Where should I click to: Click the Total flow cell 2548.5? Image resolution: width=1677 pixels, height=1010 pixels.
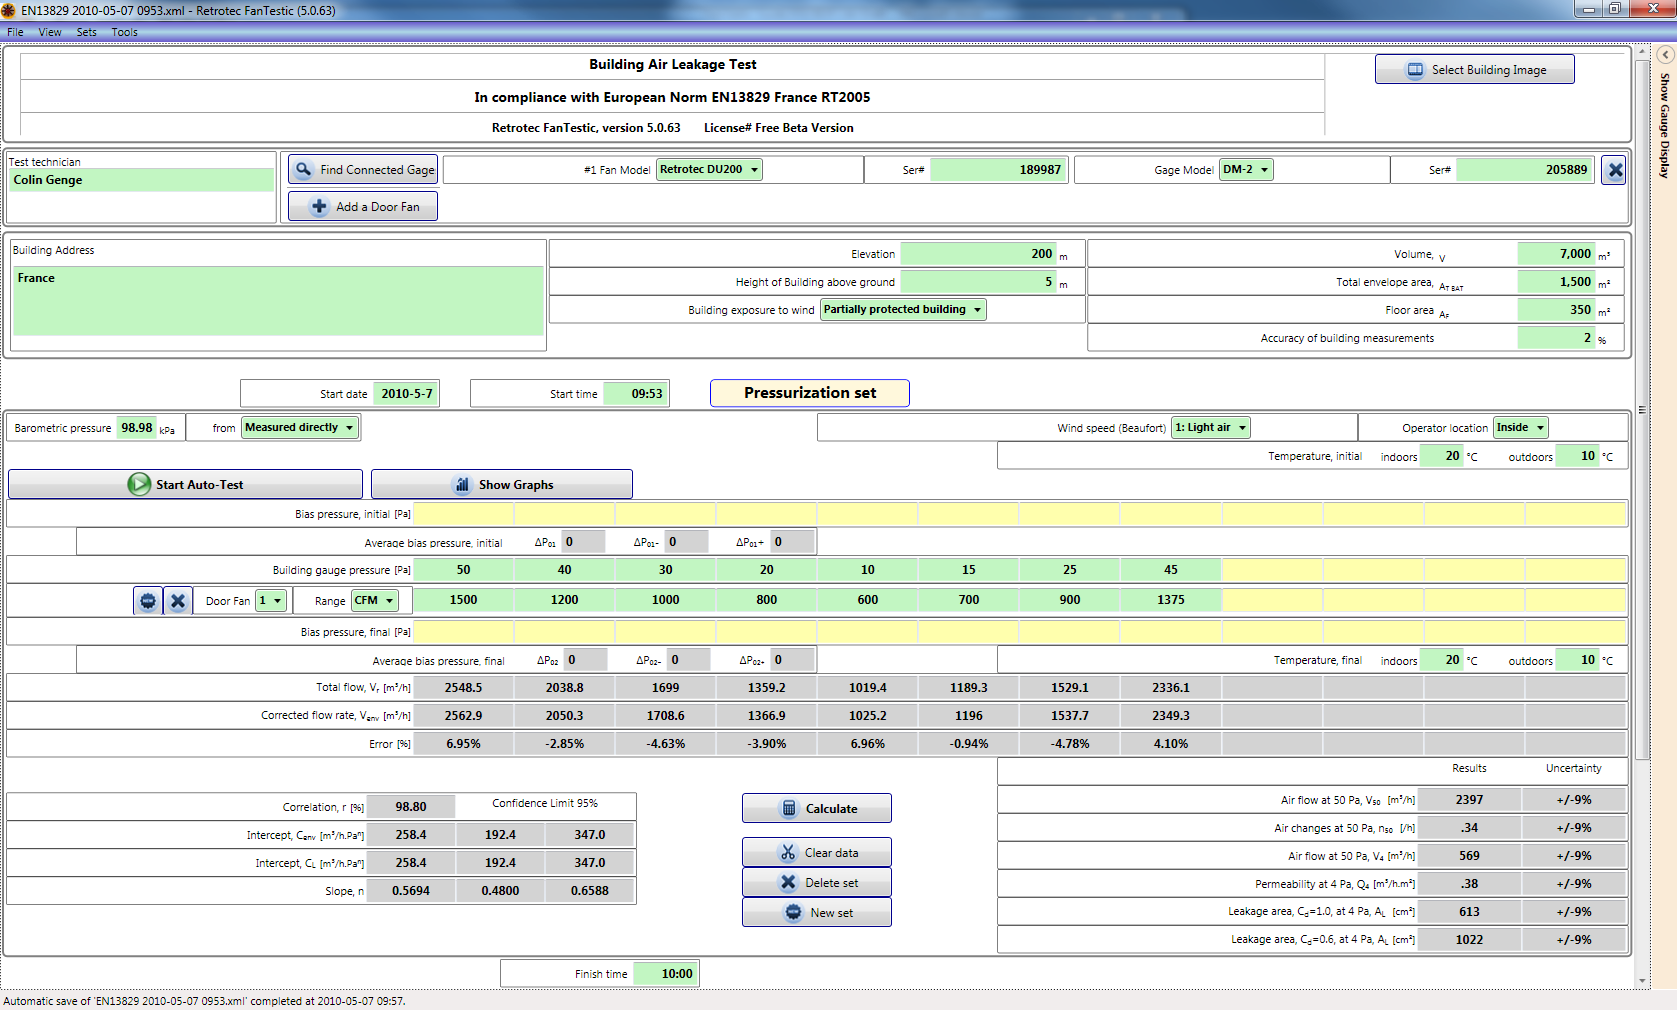point(464,688)
